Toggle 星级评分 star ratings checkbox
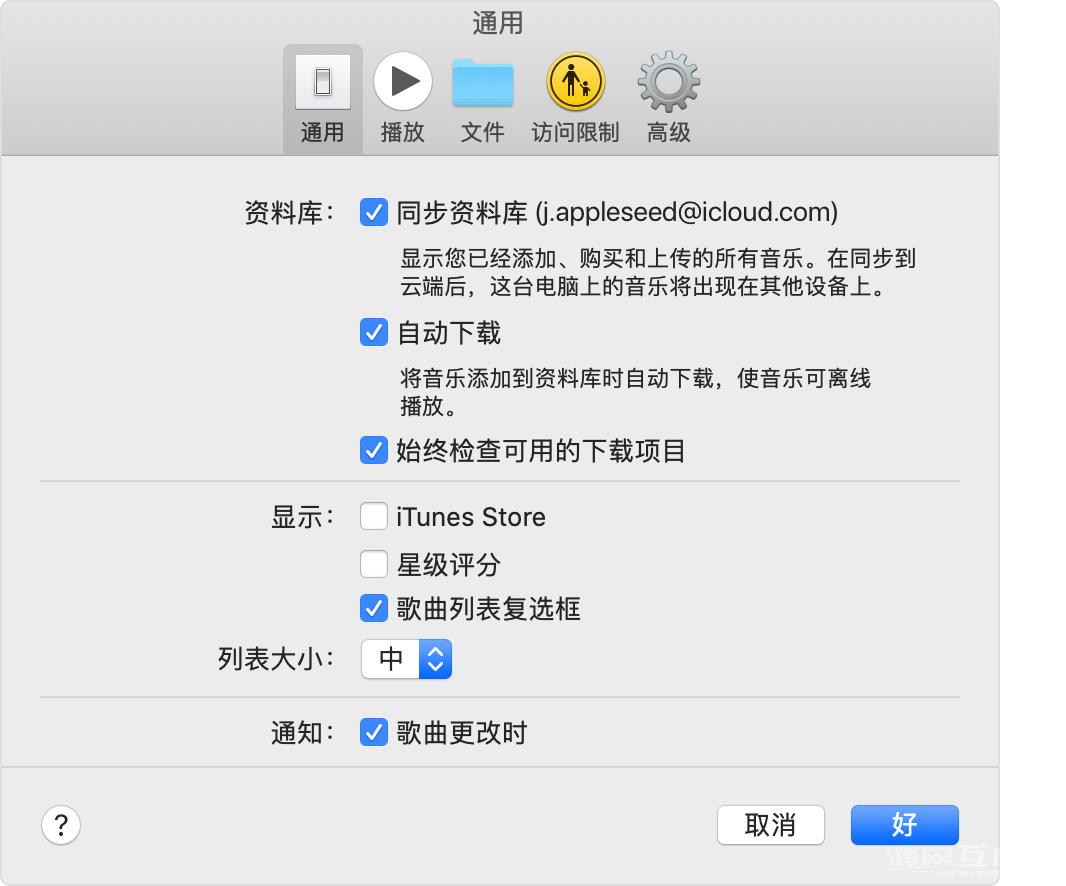The width and height of the screenshot is (1066, 886). tap(373, 563)
